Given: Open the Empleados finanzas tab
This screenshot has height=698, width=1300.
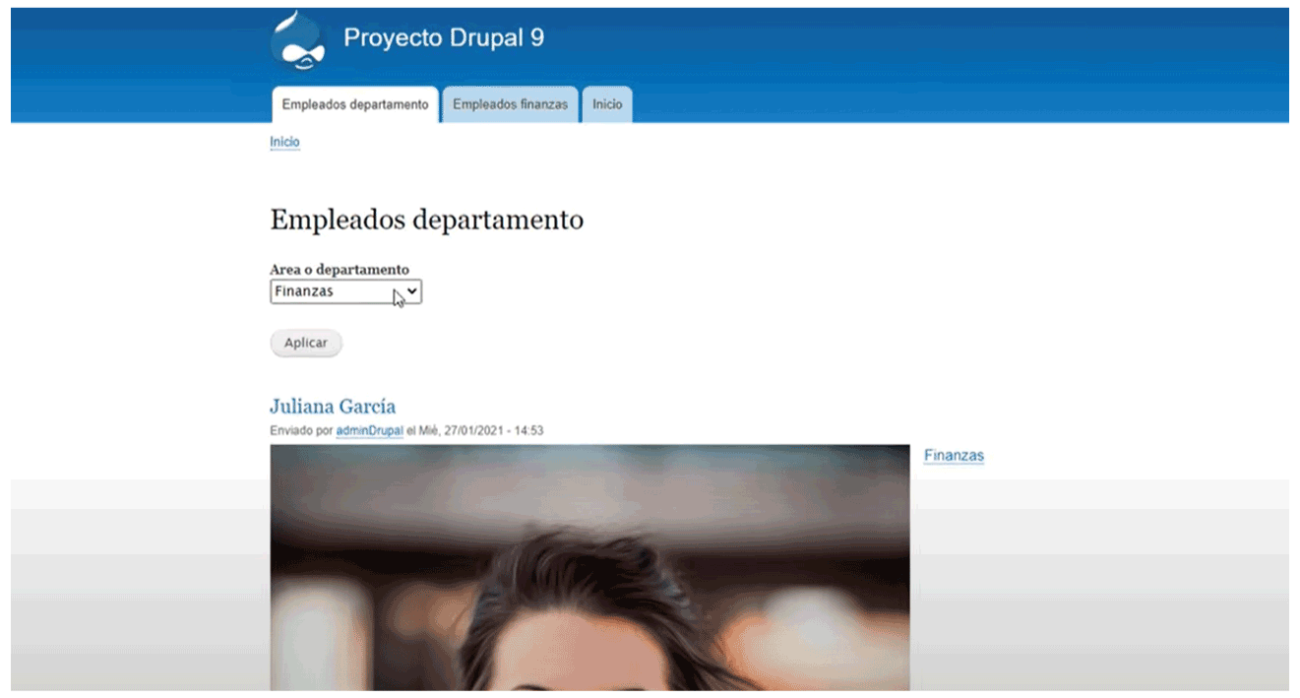Looking at the screenshot, I should [510, 104].
